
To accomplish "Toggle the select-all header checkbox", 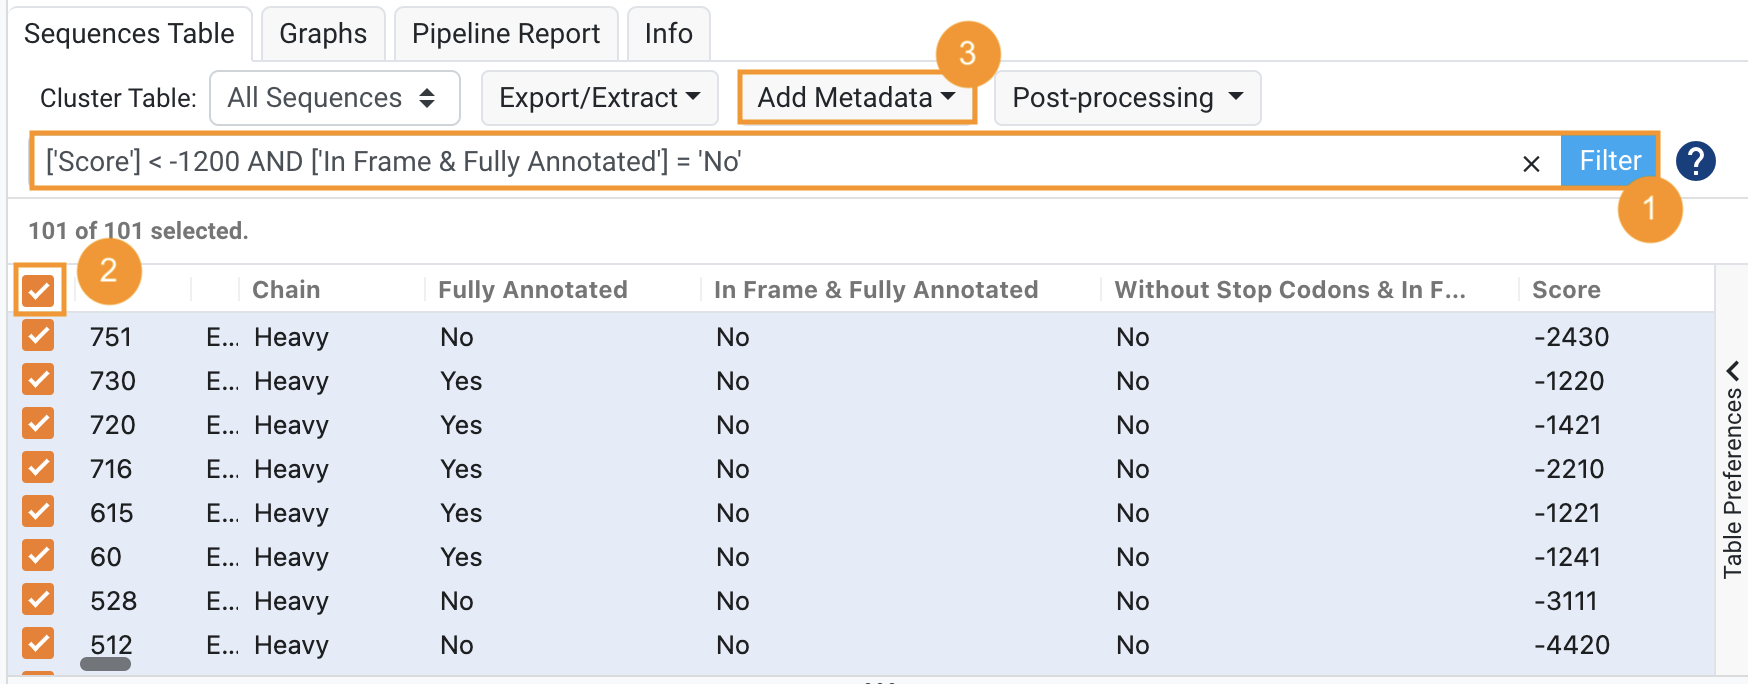I will (39, 291).
